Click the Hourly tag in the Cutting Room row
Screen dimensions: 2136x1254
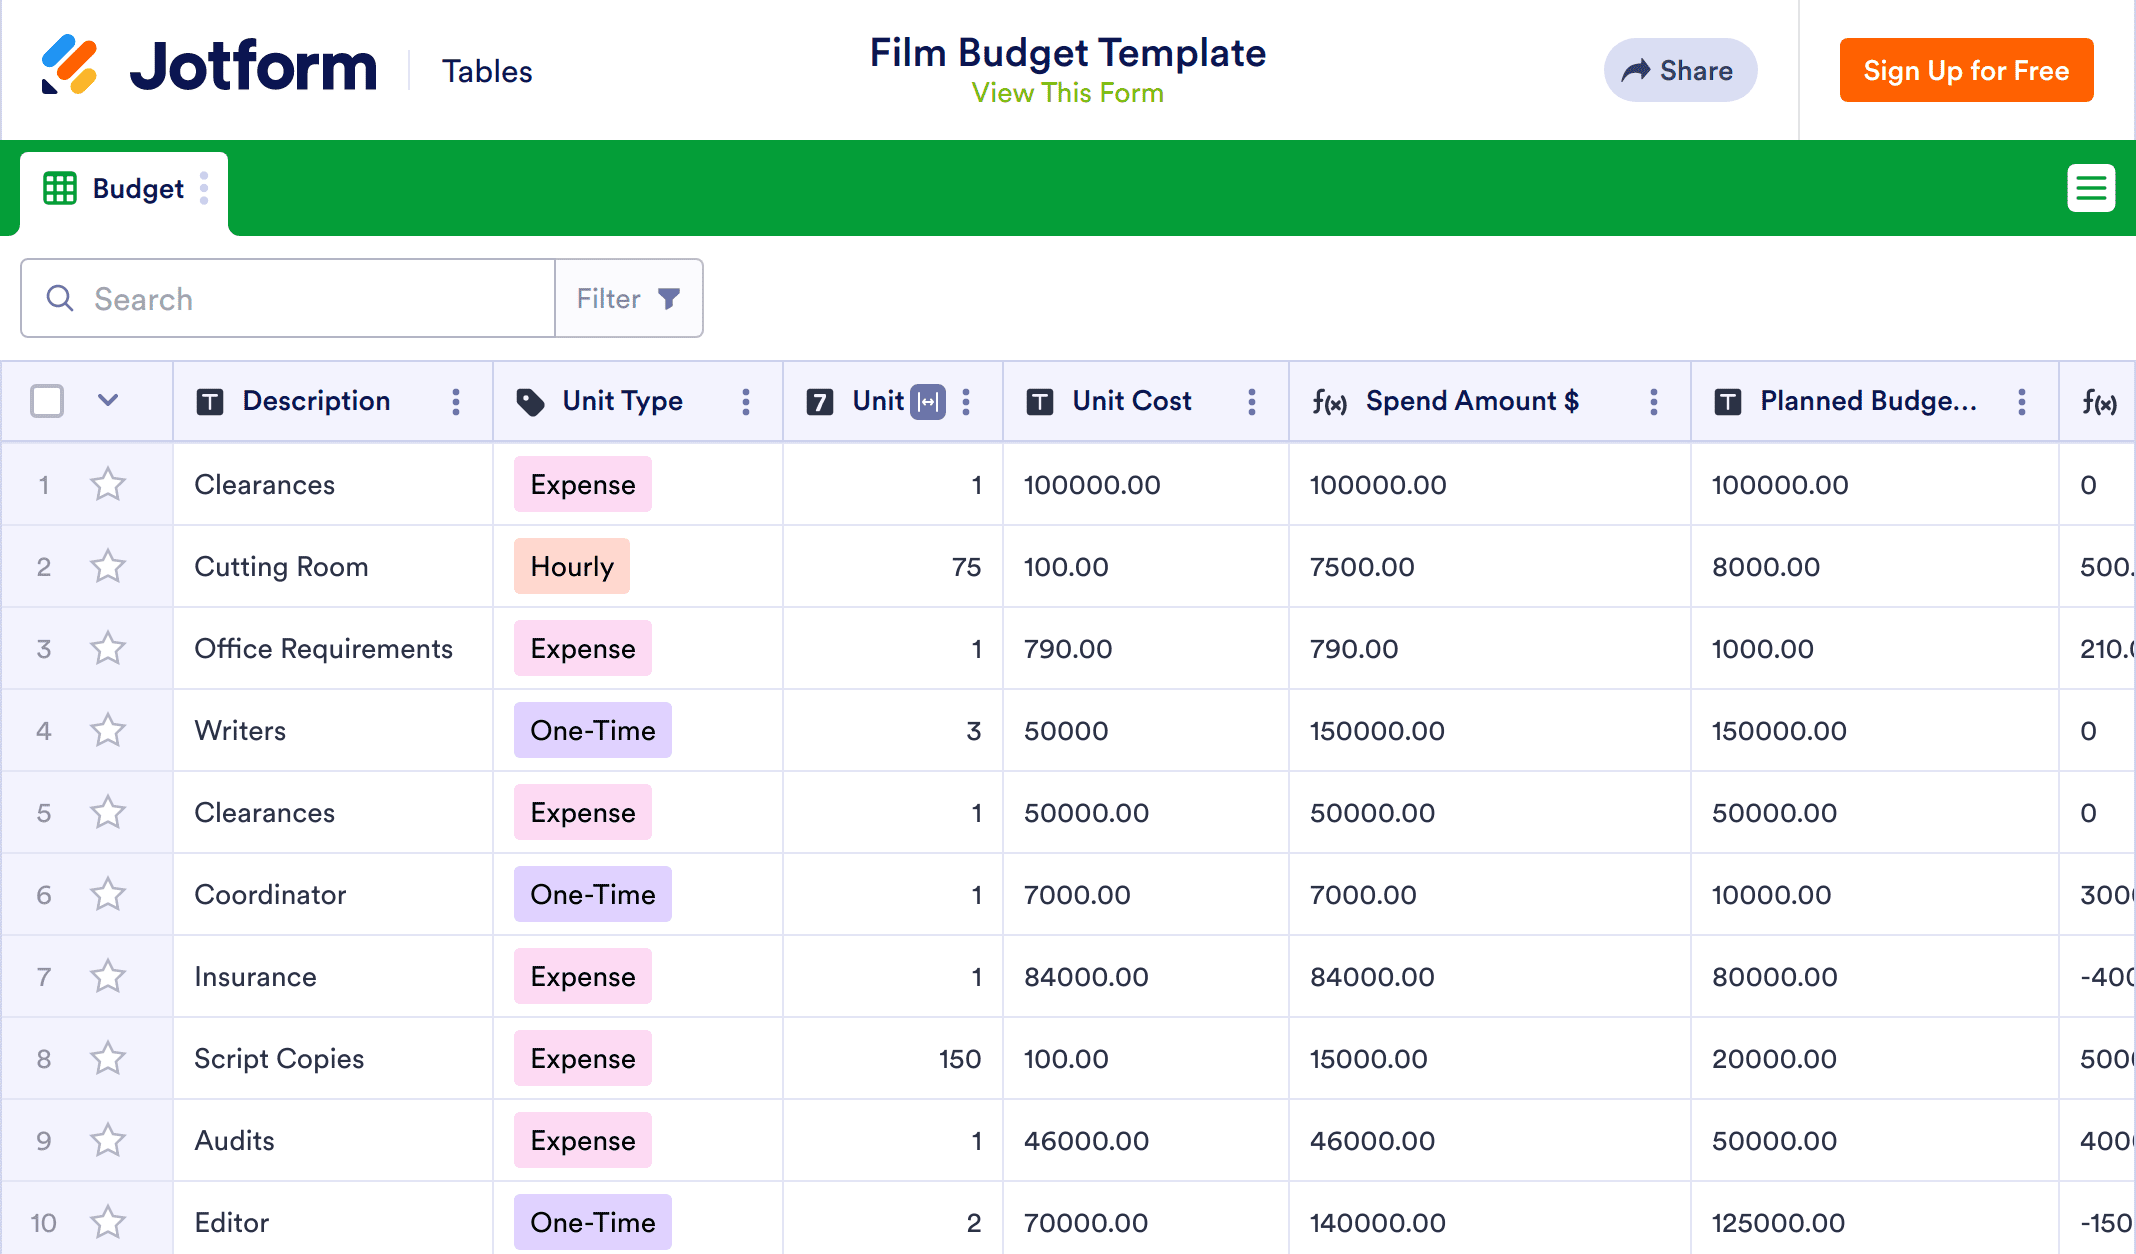[x=572, y=567]
